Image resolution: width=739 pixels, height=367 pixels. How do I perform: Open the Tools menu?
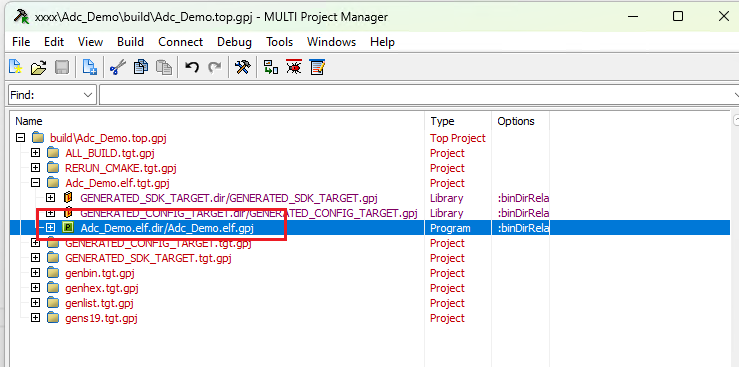tap(279, 42)
